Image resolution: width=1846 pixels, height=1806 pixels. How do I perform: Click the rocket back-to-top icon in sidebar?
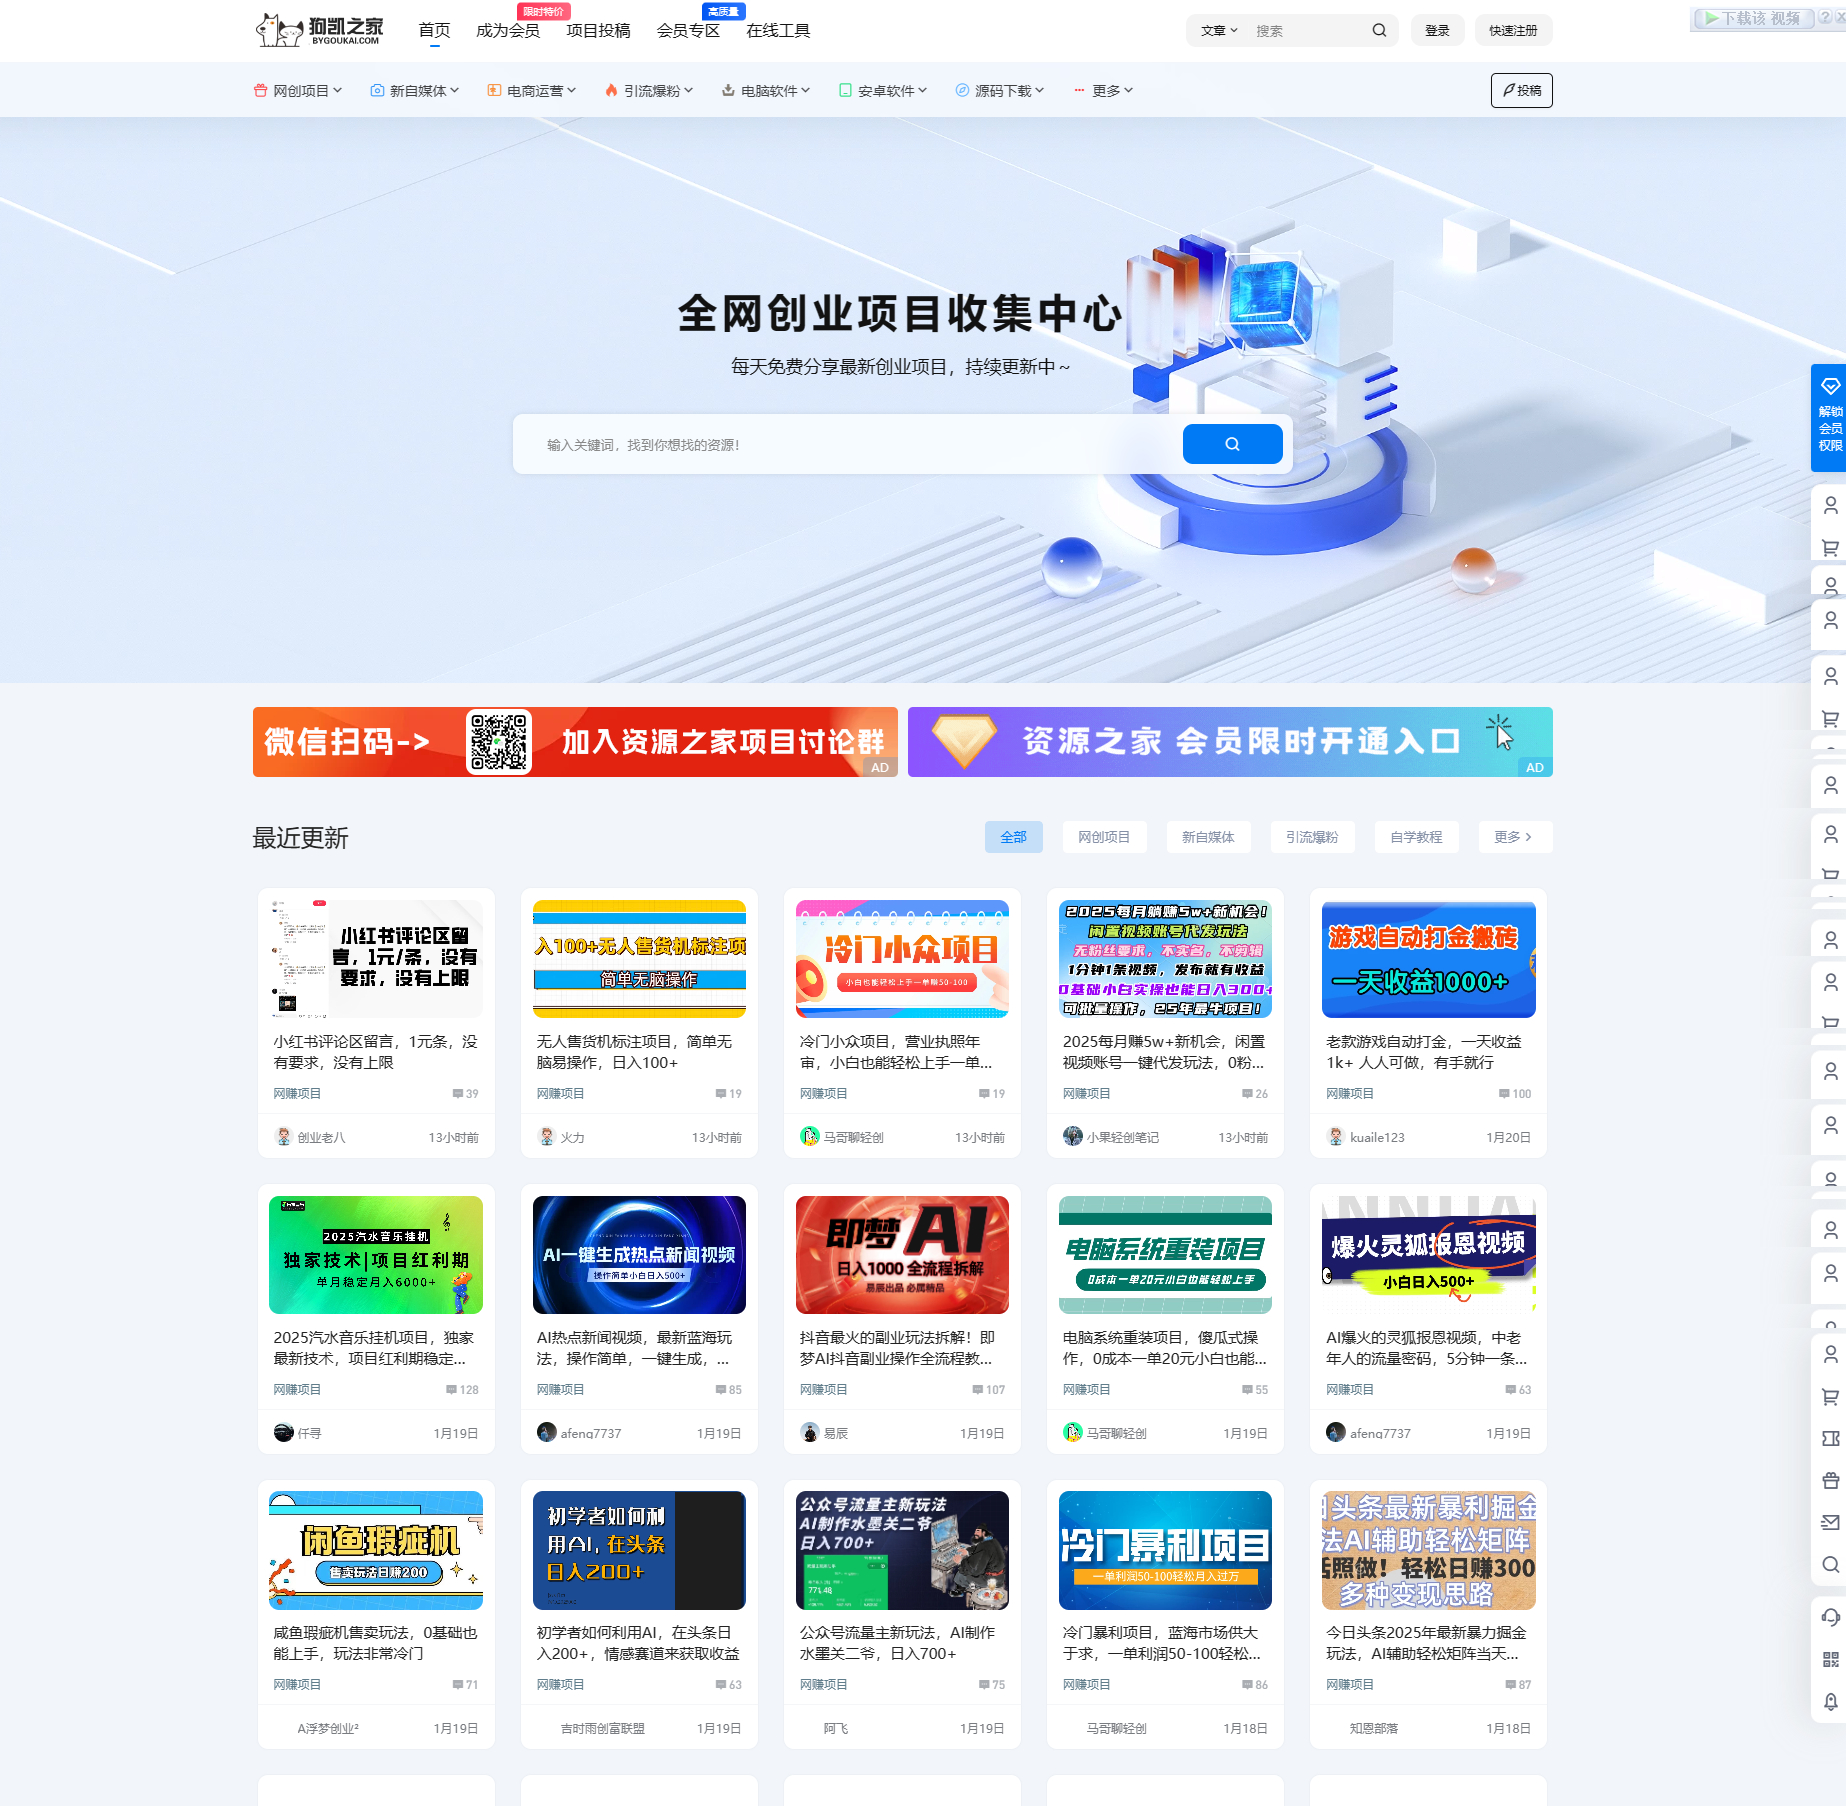coord(1830,1702)
